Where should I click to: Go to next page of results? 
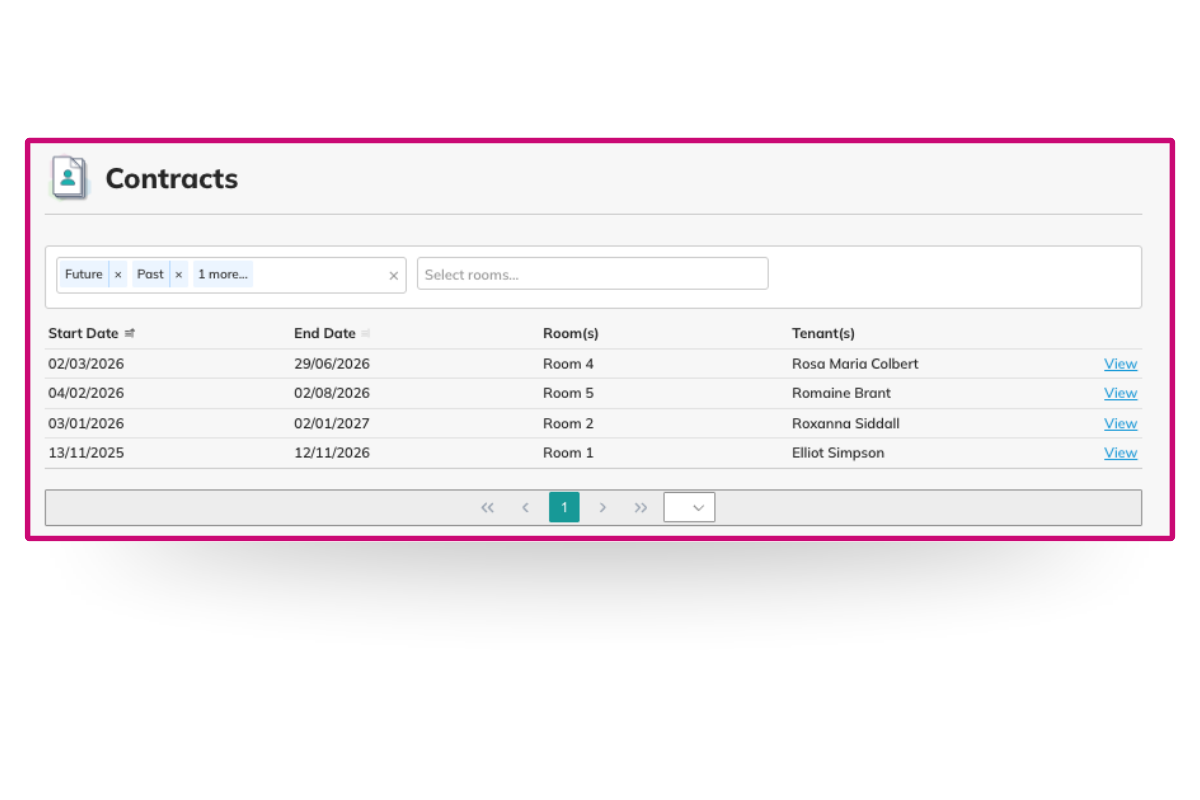coord(602,508)
